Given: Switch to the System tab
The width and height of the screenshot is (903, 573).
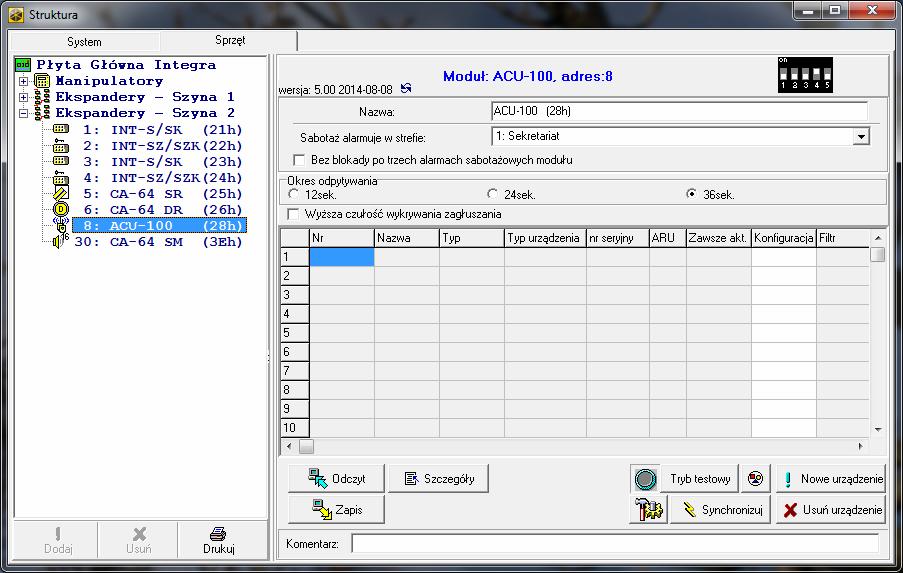Looking at the screenshot, I should pos(84,42).
